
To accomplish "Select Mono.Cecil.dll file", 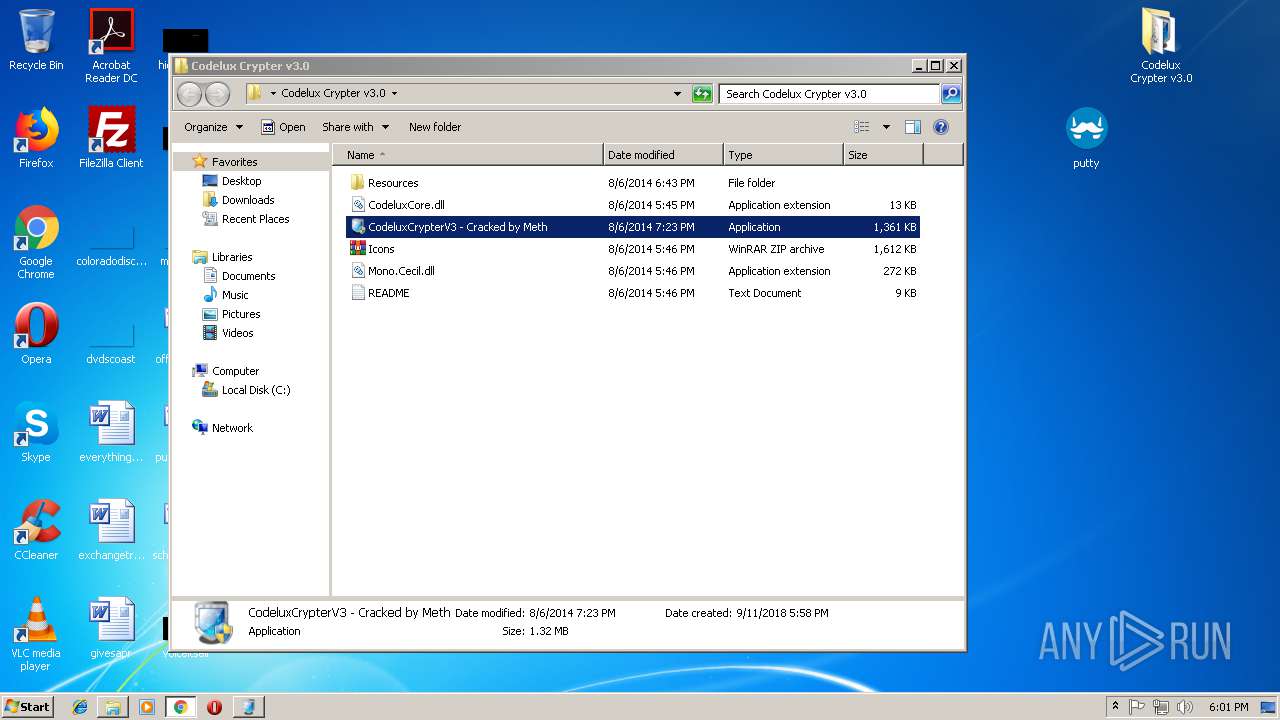I will click(633, 271).
